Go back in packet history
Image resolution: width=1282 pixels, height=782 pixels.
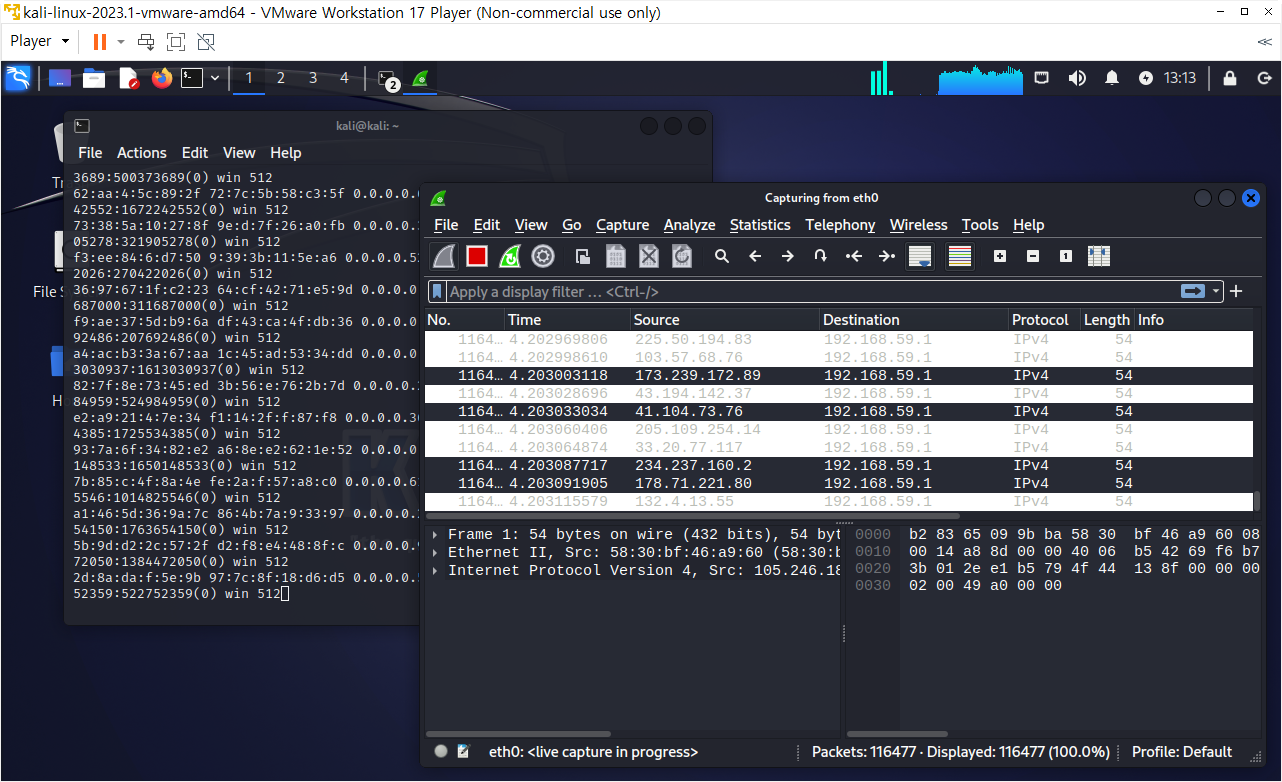pos(755,256)
